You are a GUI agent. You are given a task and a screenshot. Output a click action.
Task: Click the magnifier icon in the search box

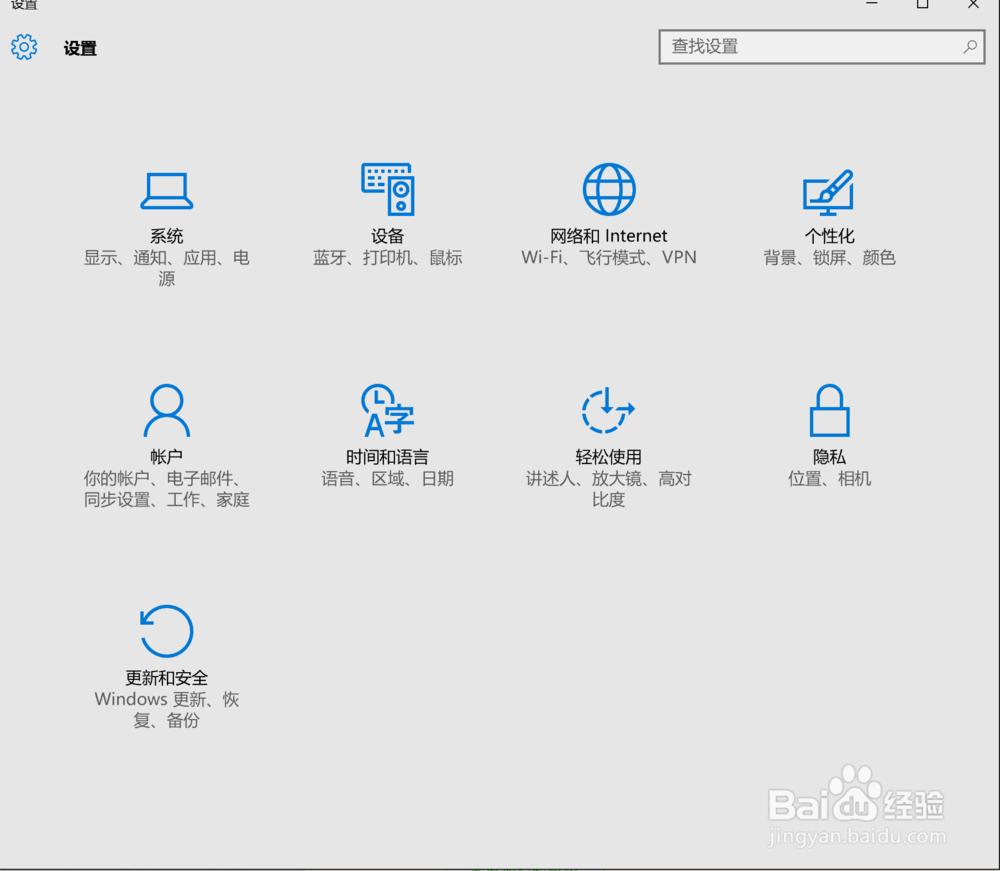pos(970,47)
